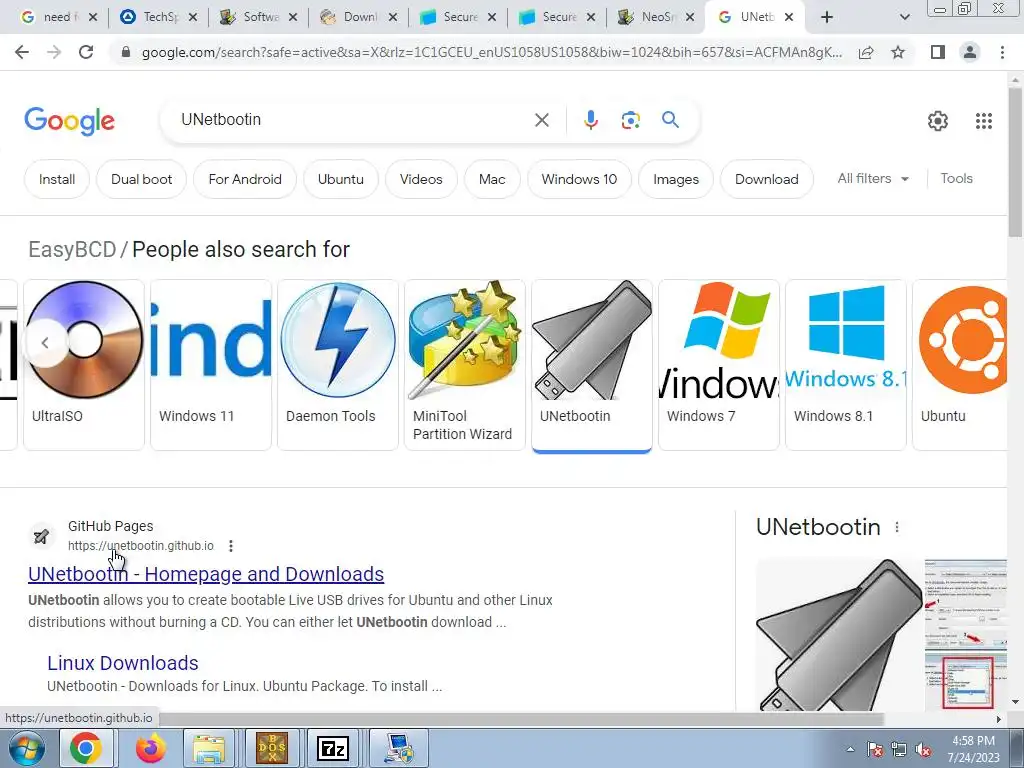Bookmark this page with the star icon
Screen dimensions: 1024x768
pos(898,52)
